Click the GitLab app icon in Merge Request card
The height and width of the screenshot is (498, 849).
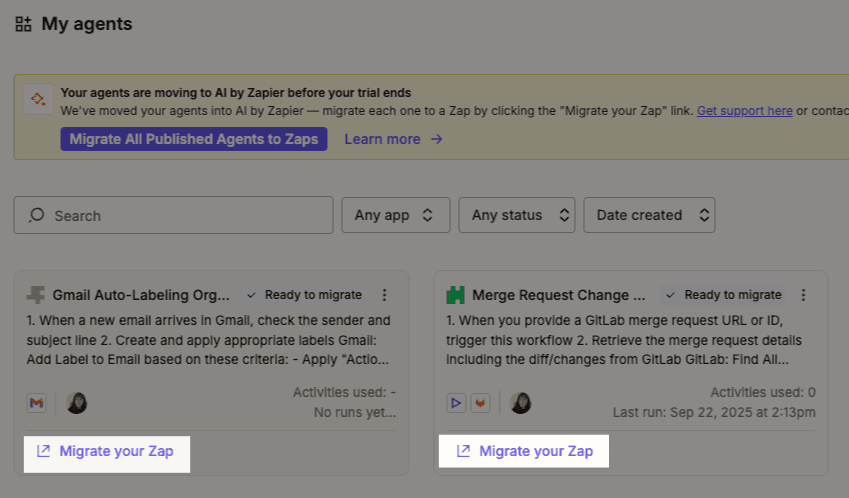point(480,403)
